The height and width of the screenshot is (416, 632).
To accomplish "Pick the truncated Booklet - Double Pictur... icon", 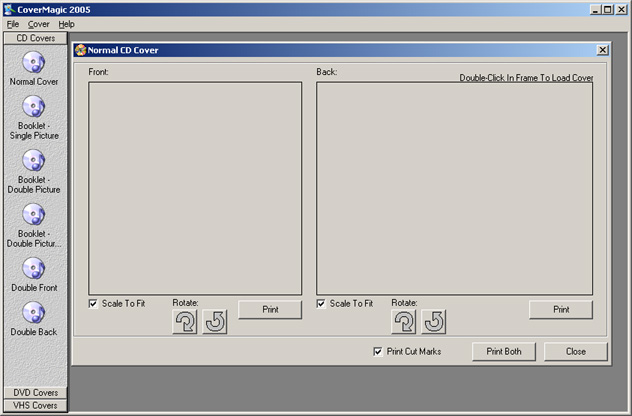I will (33, 214).
